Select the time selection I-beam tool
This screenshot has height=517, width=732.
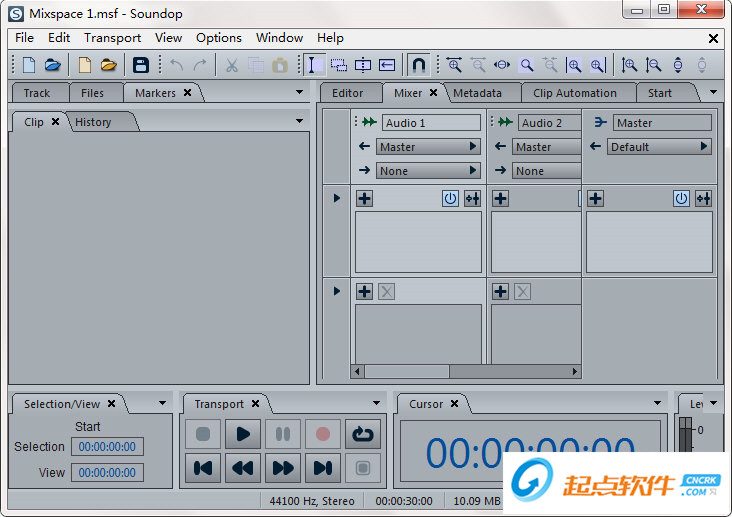point(313,65)
